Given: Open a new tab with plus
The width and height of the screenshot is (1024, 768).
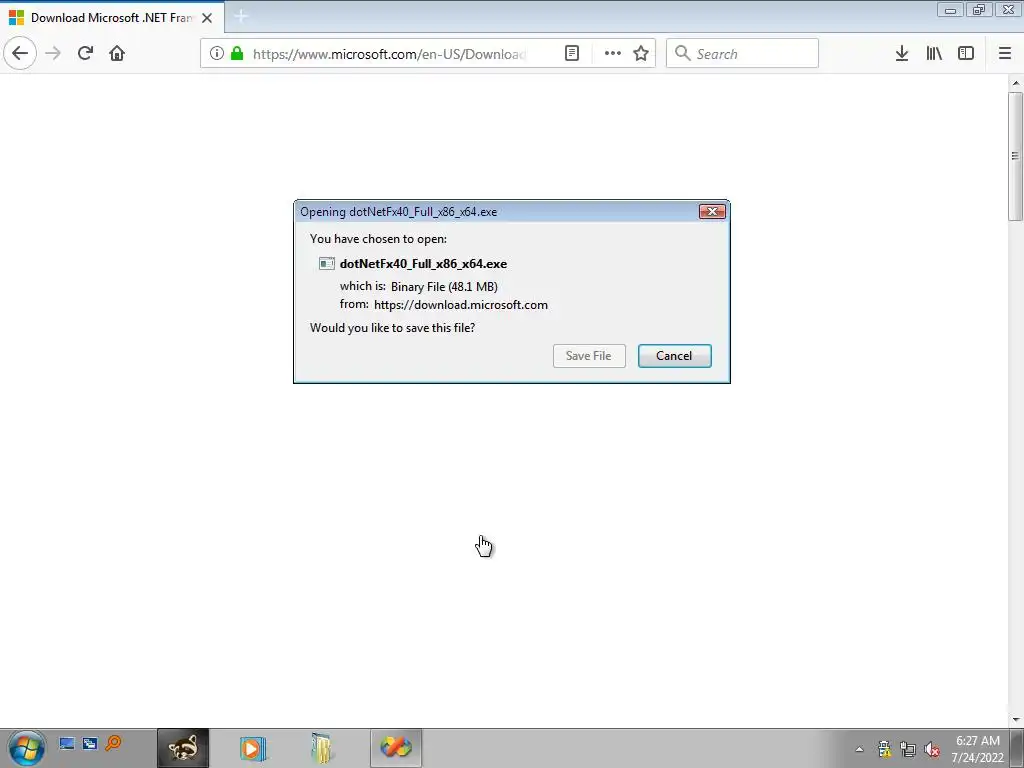Looking at the screenshot, I should click(x=241, y=17).
